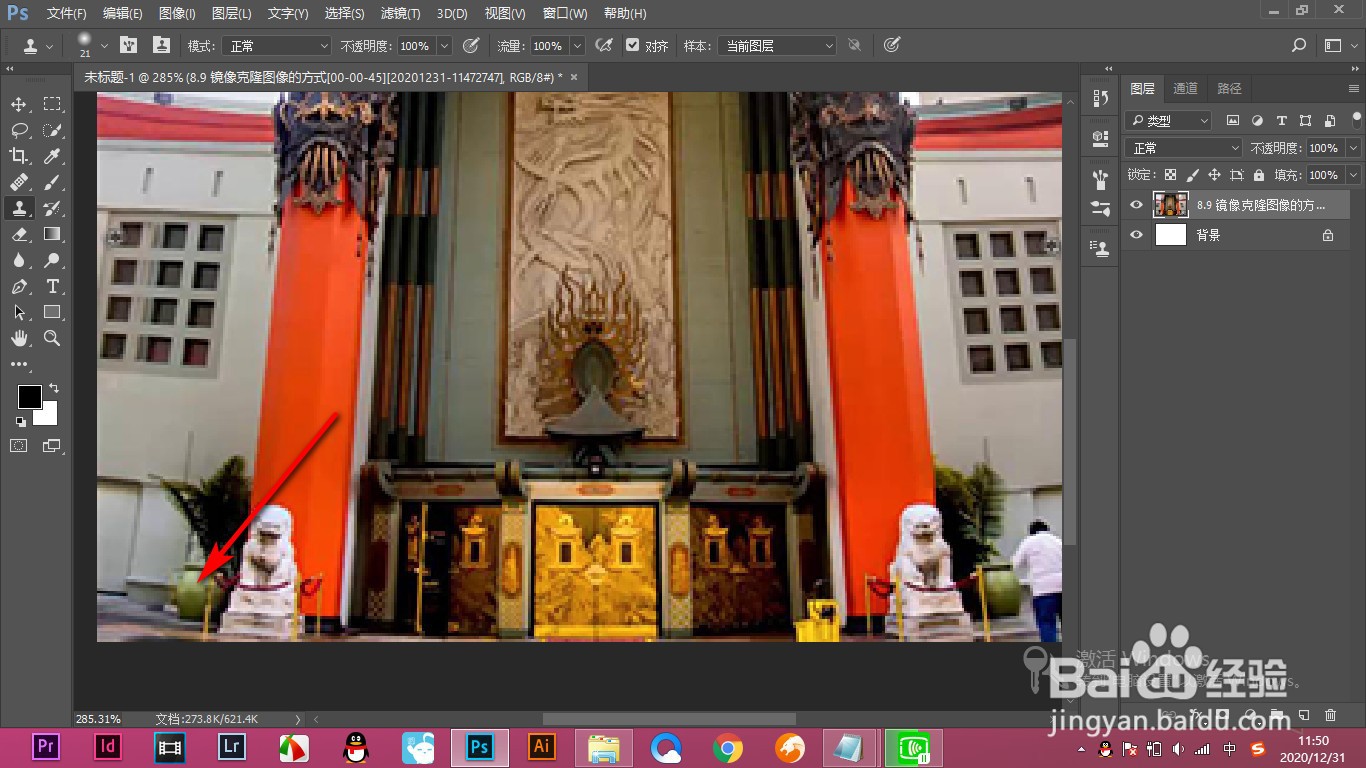Select the Clone Stamp tool
1366x768 pixels.
tap(19, 208)
